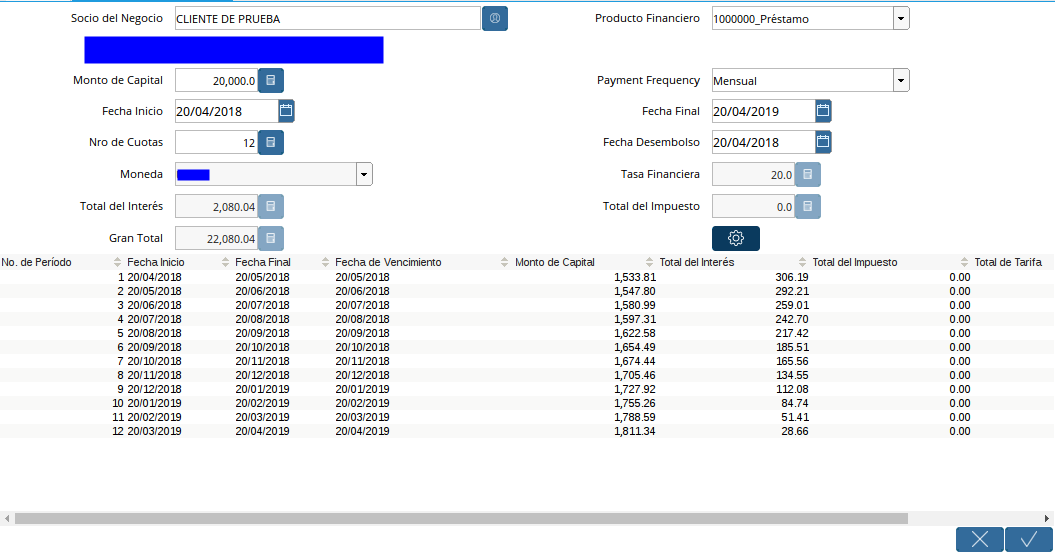Open the Fecha Inicio calendar picker
1055x554 pixels.
pos(286,111)
